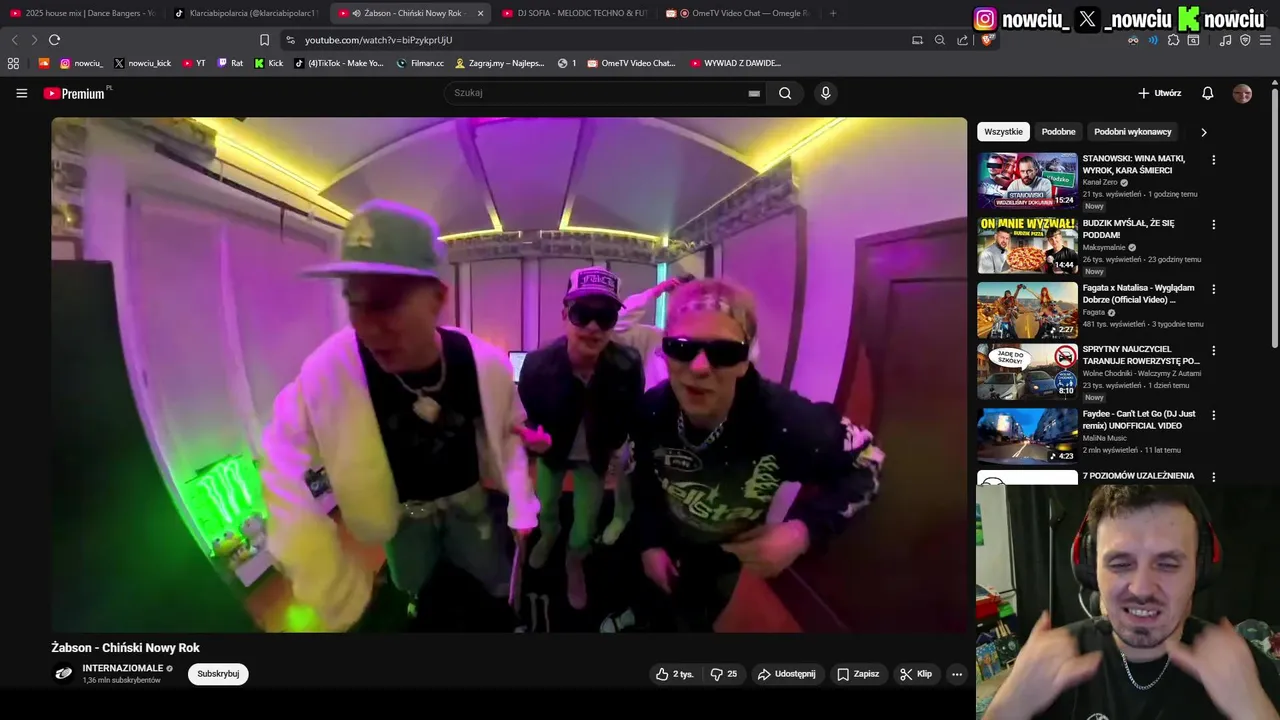Go back with the browser back arrow
The width and height of the screenshot is (1280, 720).
click(x=14, y=40)
